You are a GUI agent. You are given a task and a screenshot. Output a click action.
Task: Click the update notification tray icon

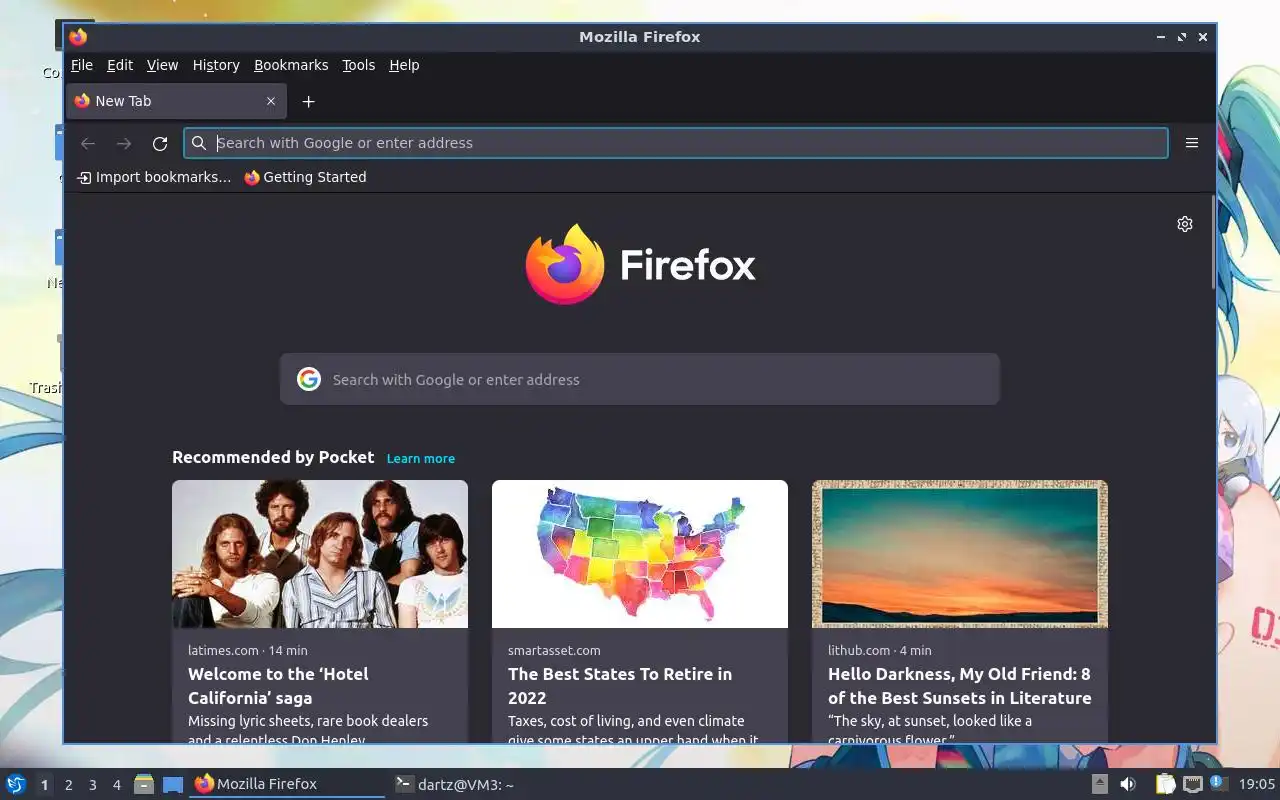click(x=1217, y=783)
